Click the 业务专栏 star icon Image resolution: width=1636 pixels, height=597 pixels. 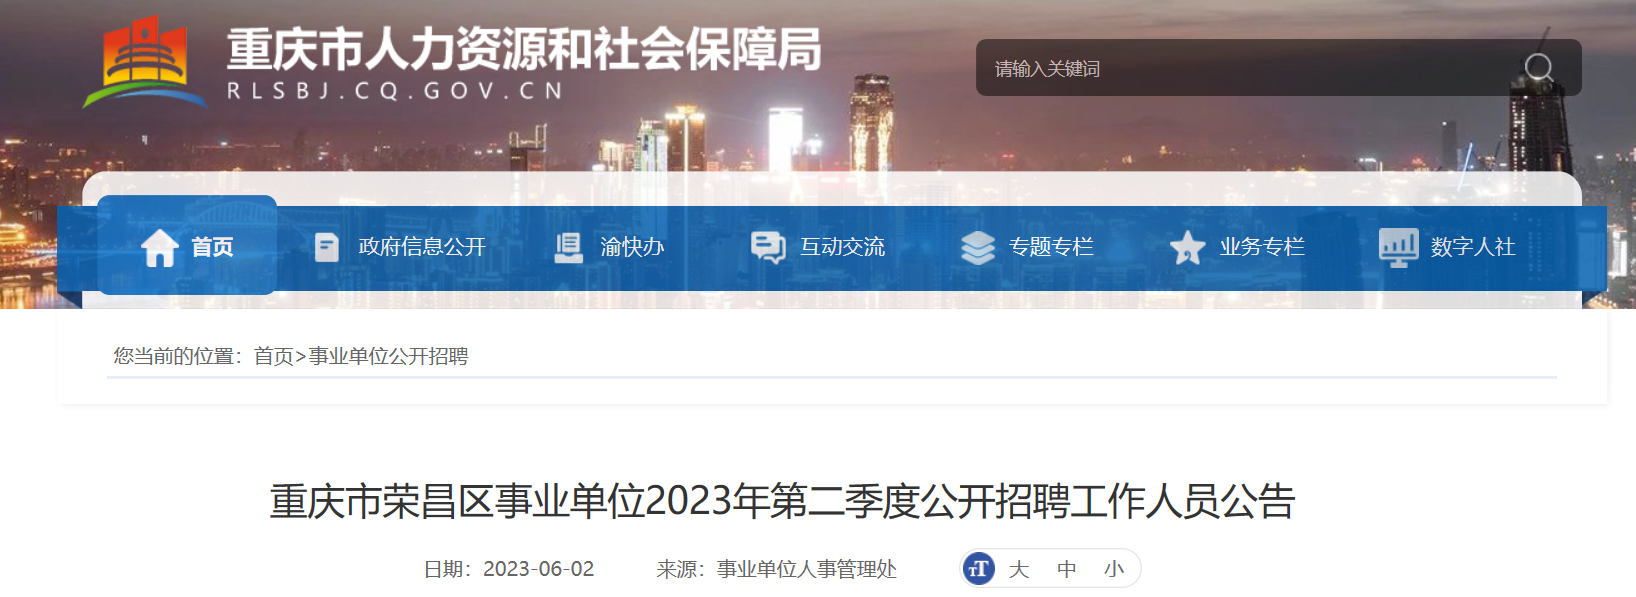(1187, 247)
